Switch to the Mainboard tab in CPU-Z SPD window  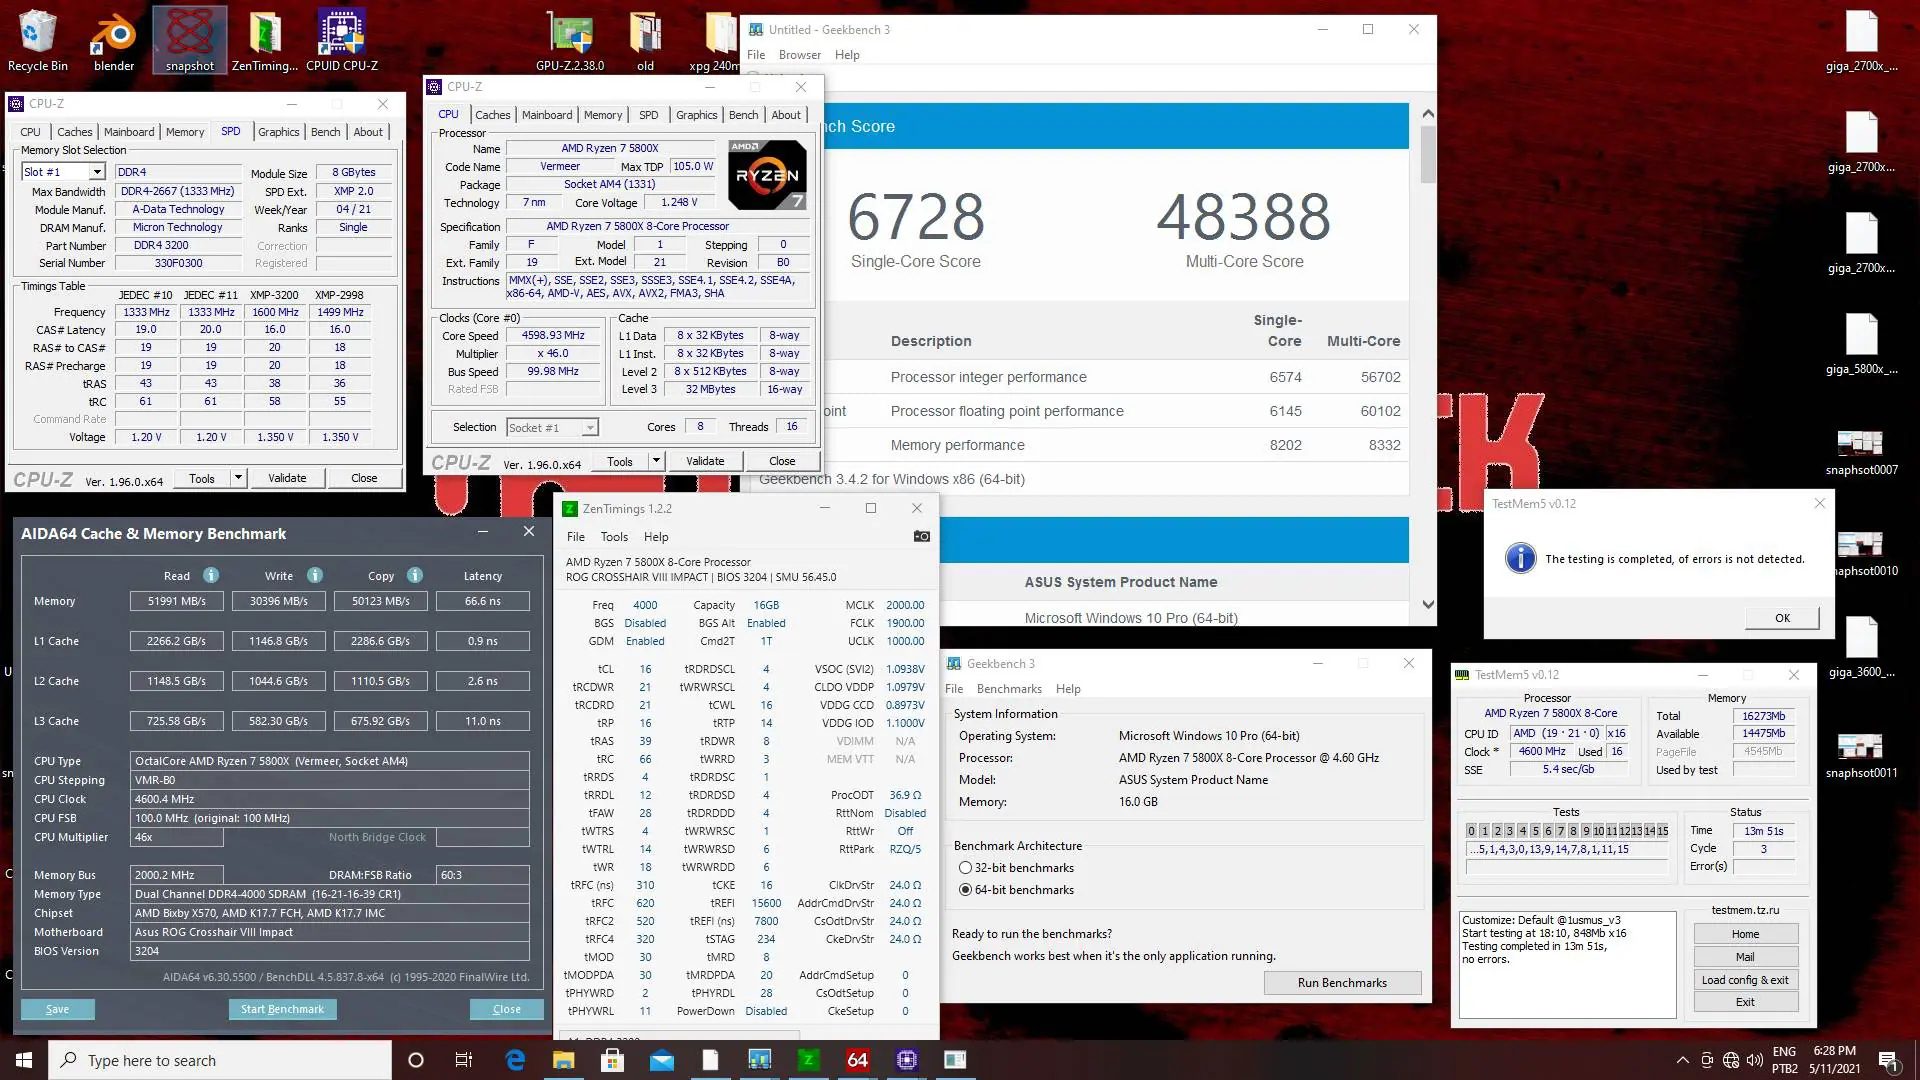[x=129, y=132]
